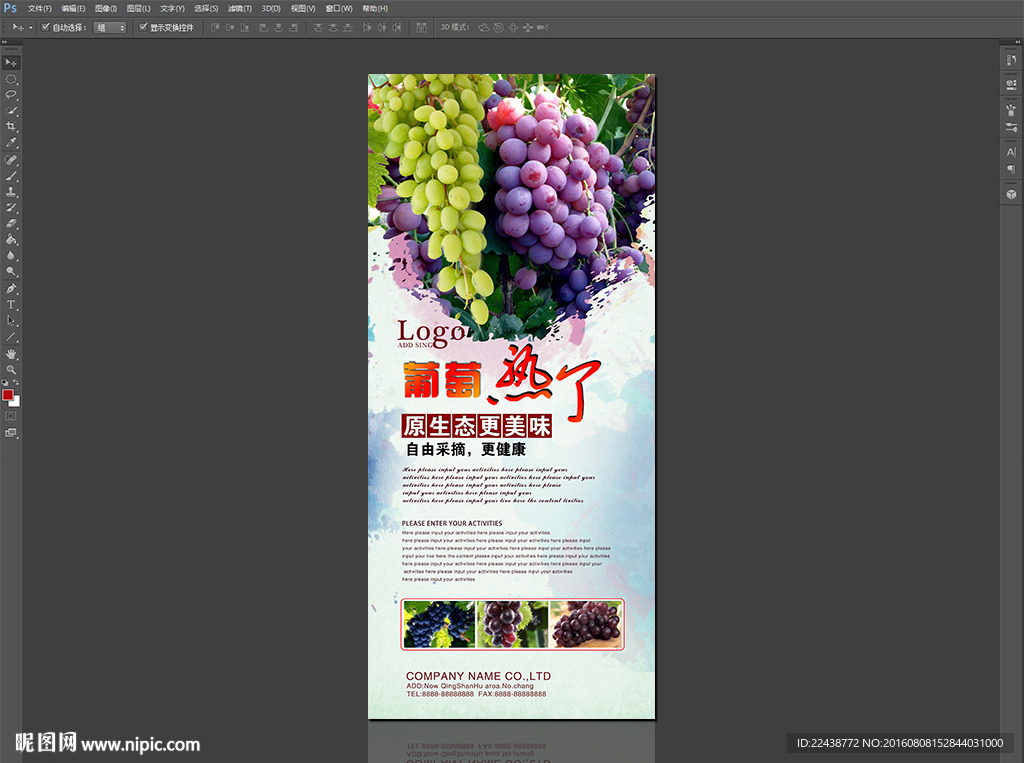Click the red foreground color swatch
Viewport: 1024px width, 763px height.
pos(7,395)
